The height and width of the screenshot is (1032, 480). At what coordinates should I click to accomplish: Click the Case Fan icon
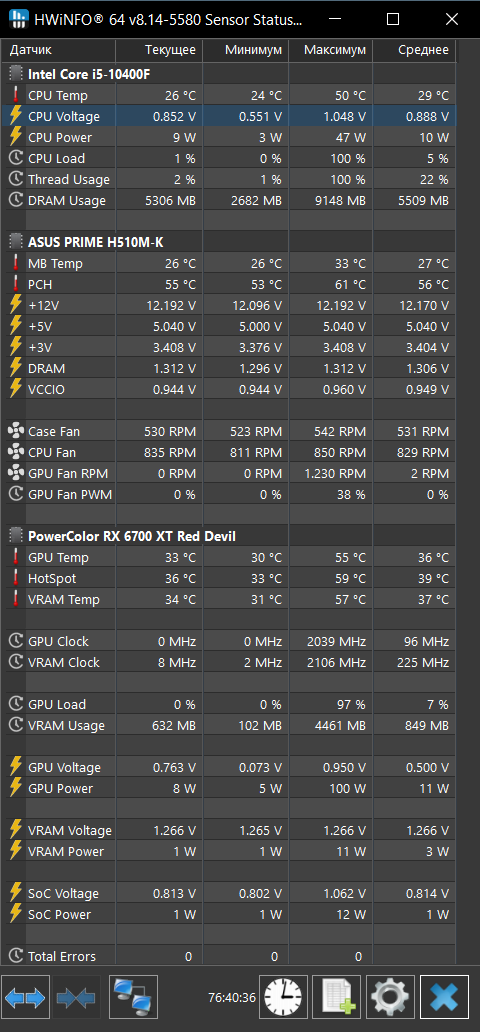point(15,432)
